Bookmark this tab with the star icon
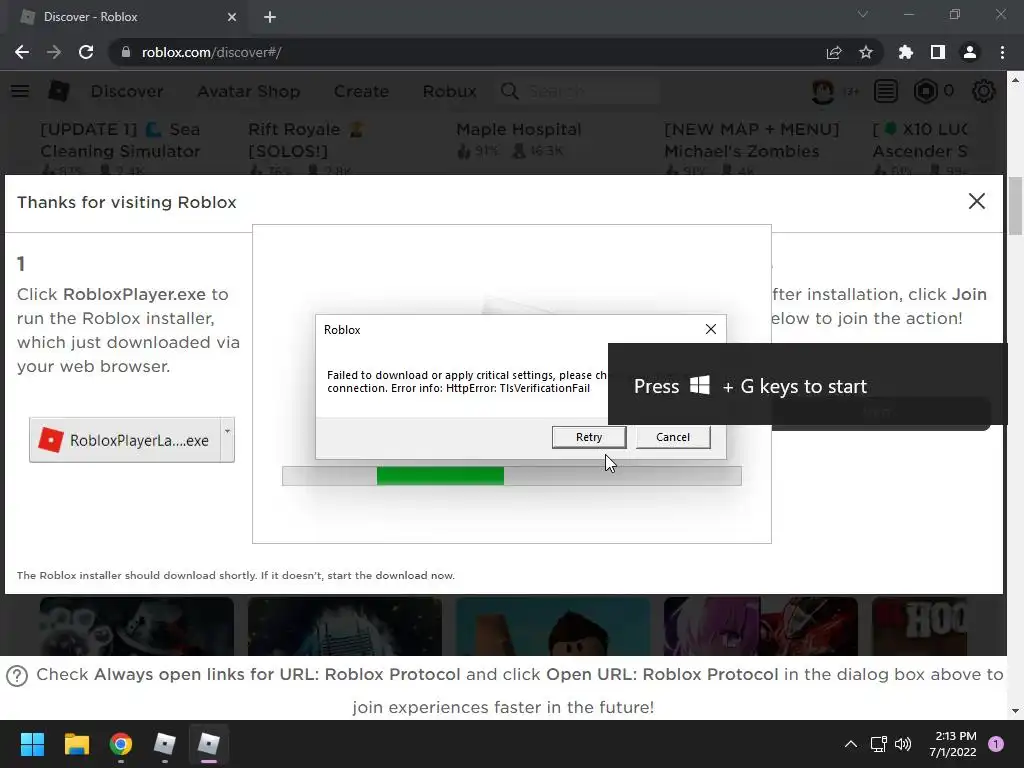Image resolution: width=1024 pixels, height=768 pixels. pos(866,52)
